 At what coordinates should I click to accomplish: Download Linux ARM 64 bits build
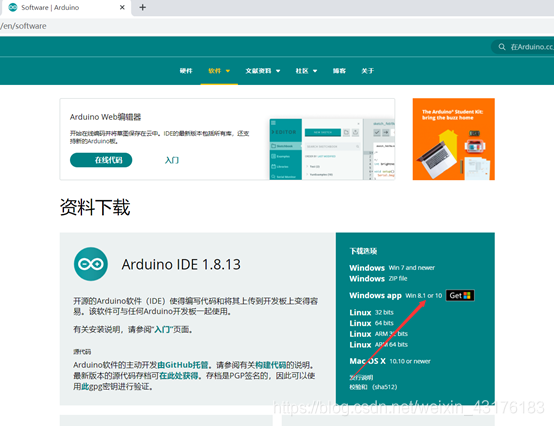(x=378, y=344)
